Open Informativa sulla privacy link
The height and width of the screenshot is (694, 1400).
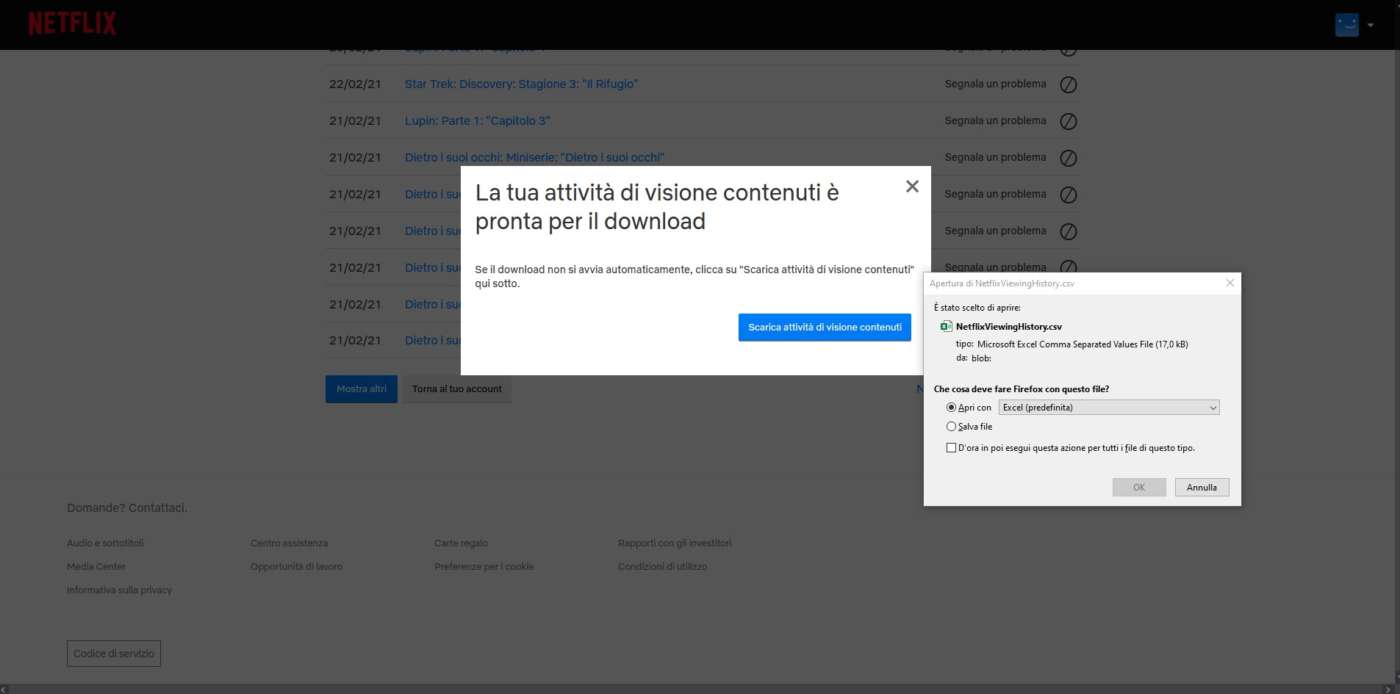tap(119, 591)
